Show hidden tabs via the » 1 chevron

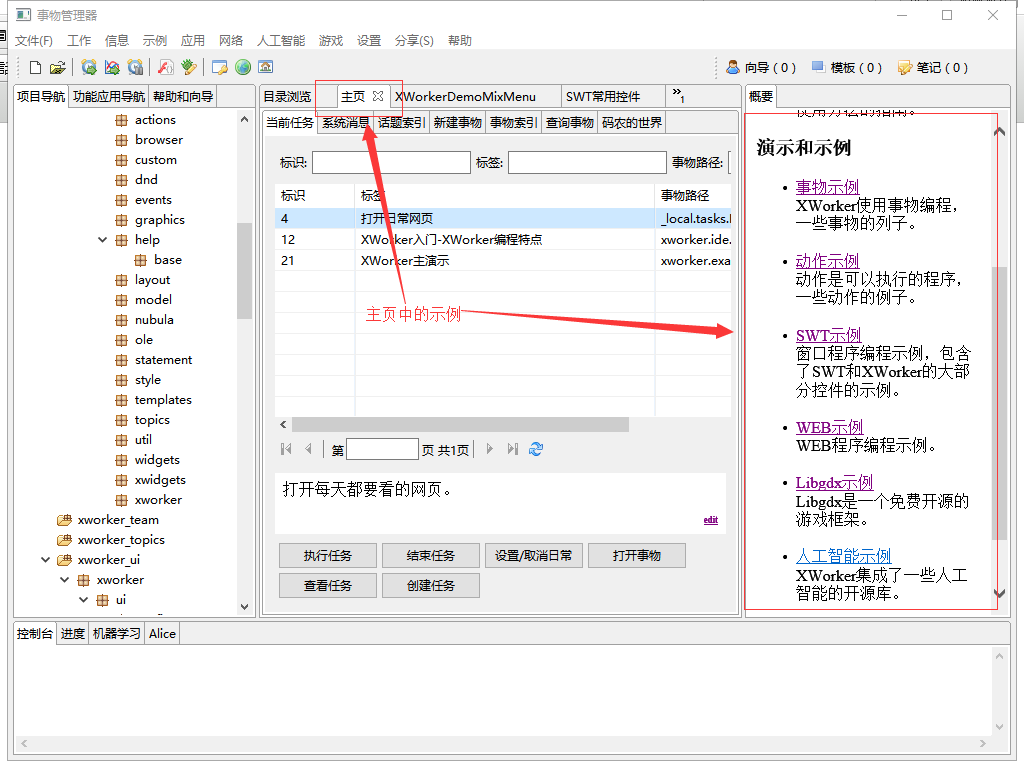click(x=679, y=95)
